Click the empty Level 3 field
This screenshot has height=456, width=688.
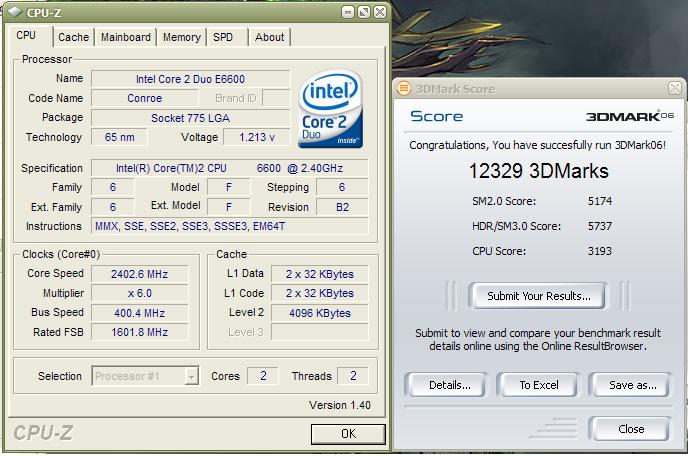(319, 332)
